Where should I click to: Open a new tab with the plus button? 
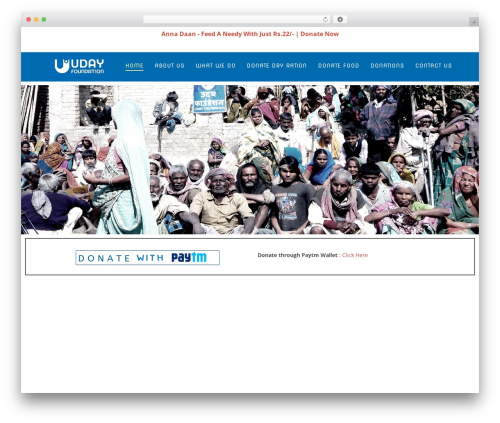[474, 22]
